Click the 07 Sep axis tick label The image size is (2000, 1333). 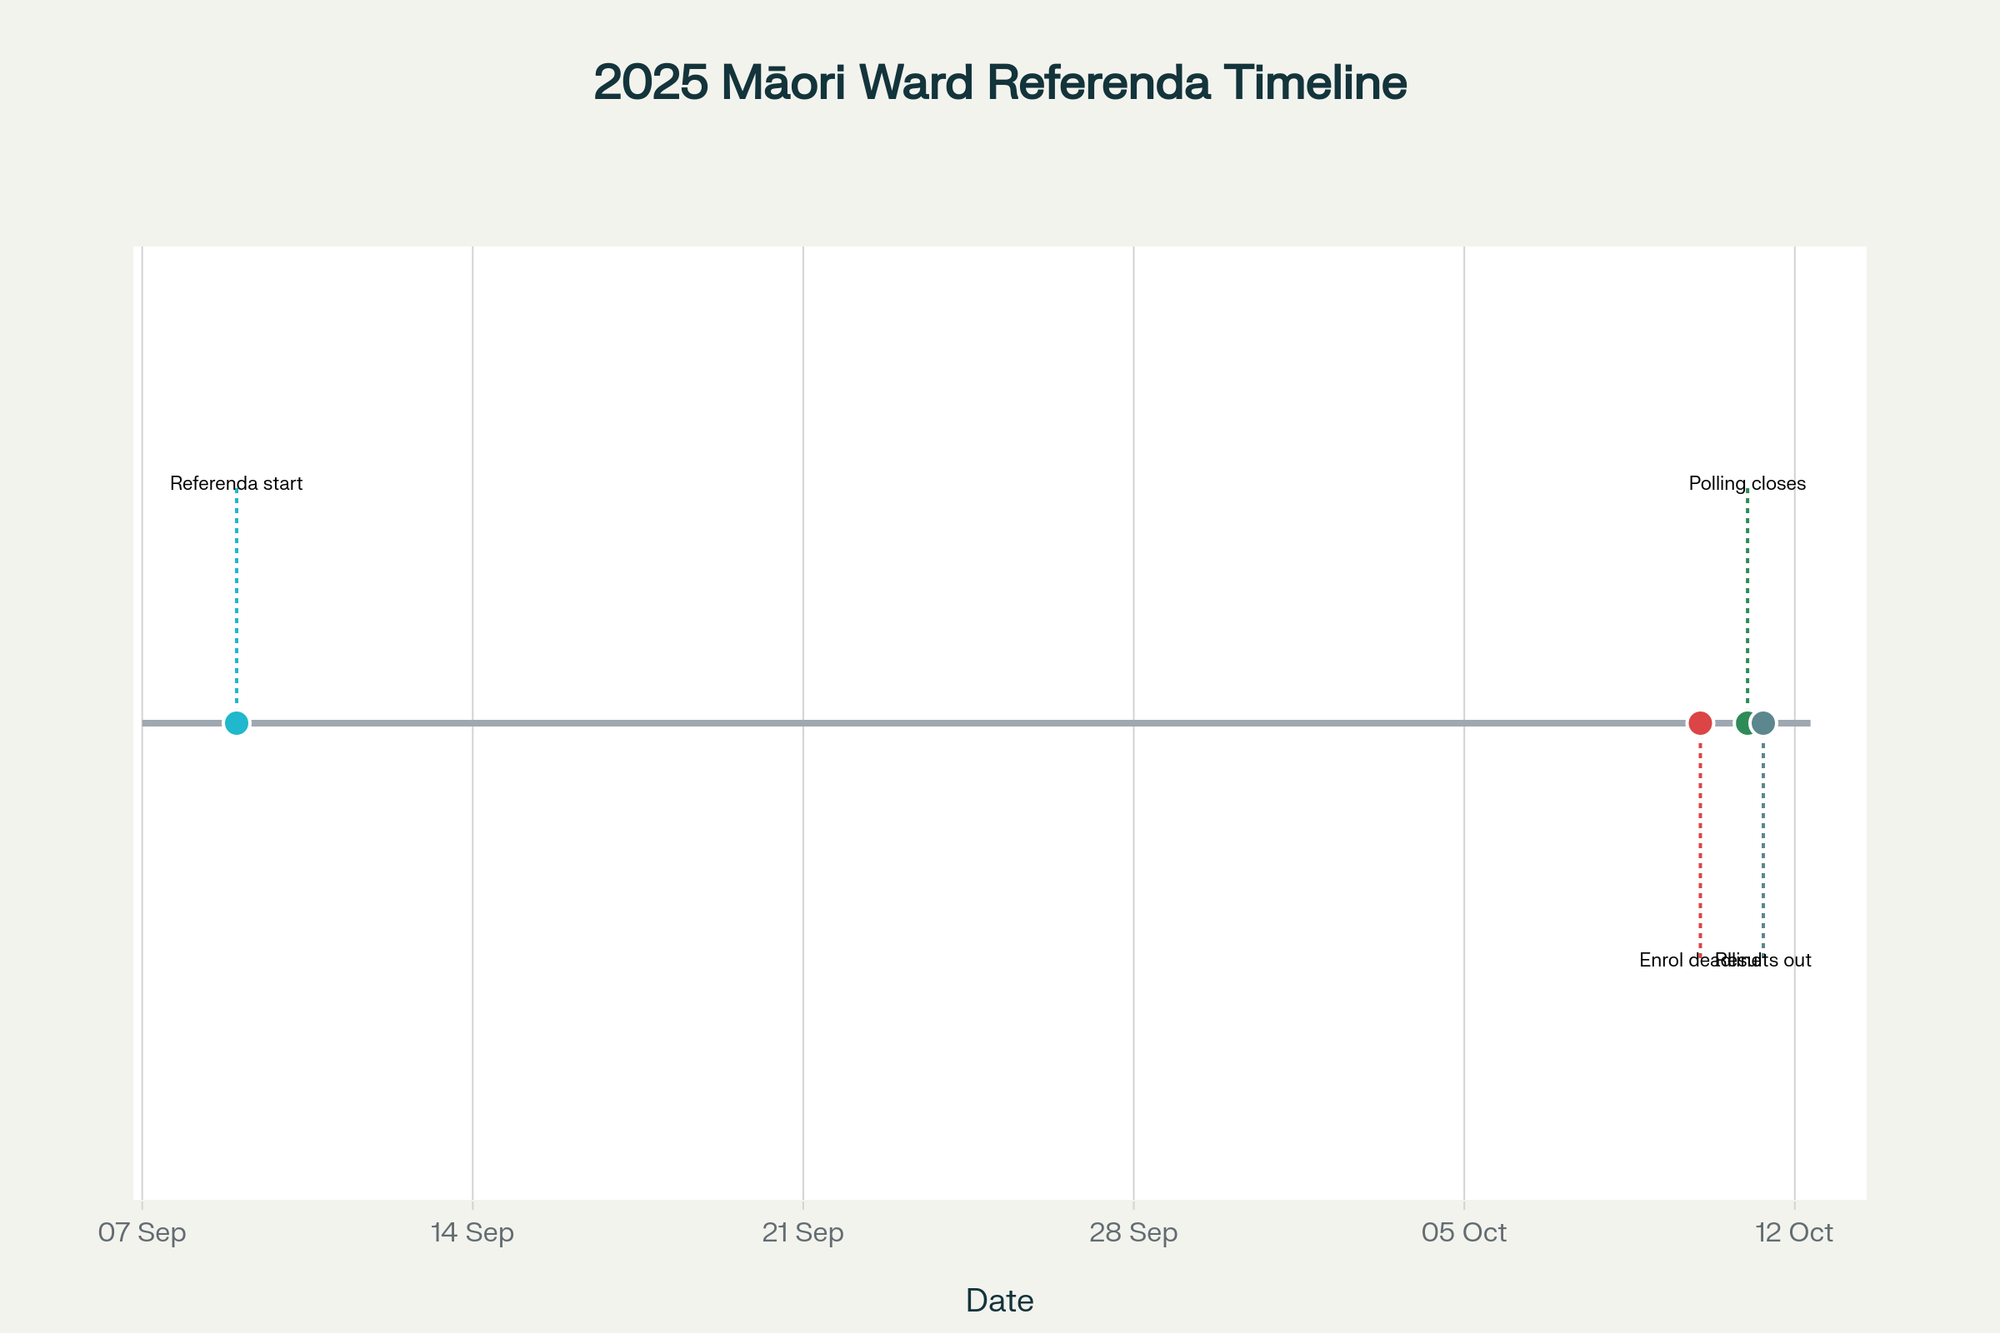click(x=142, y=1233)
